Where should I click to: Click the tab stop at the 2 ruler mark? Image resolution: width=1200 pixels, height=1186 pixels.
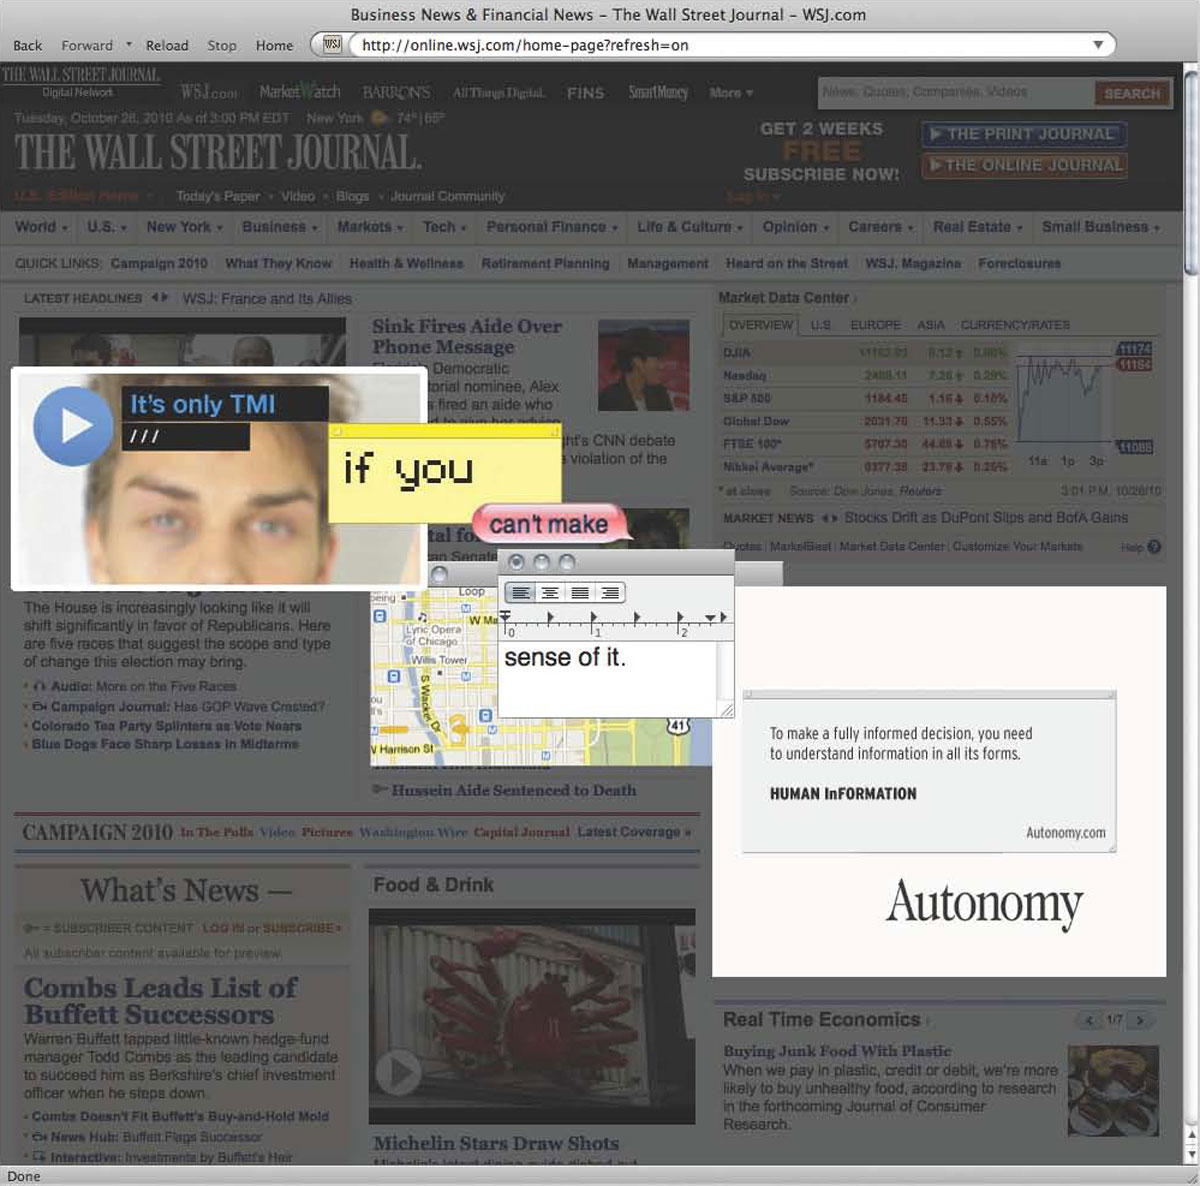681,618
